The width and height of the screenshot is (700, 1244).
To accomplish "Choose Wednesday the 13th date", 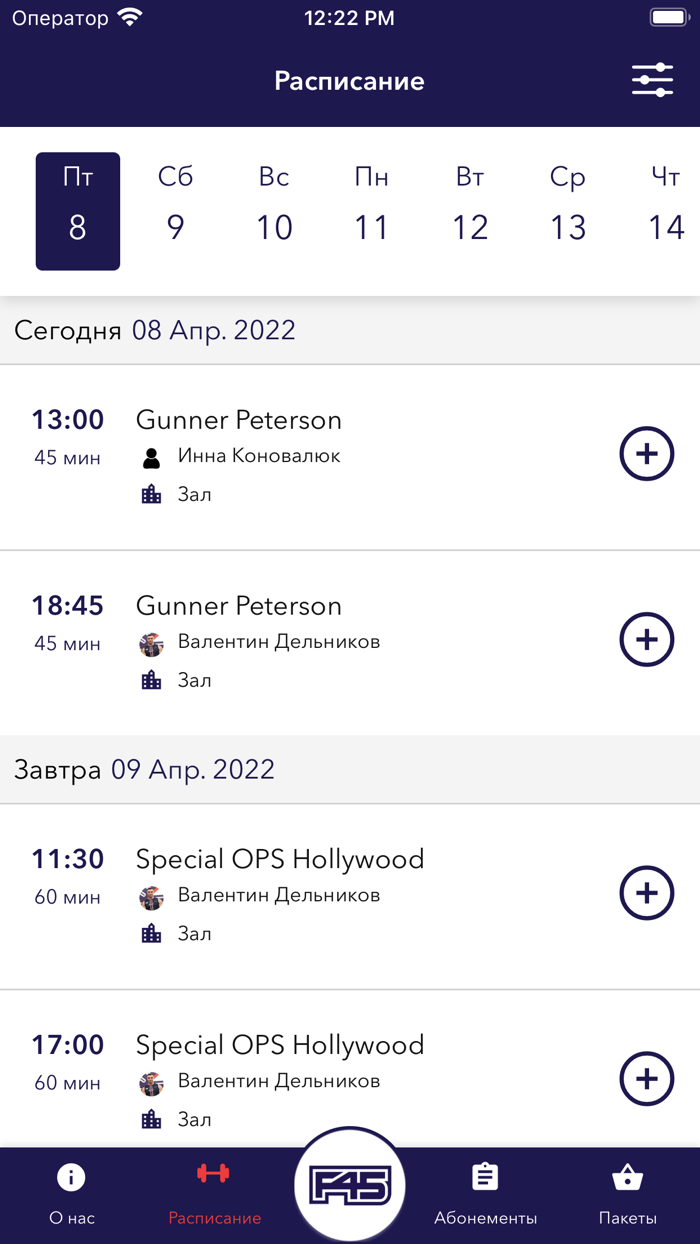I will click(x=567, y=211).
